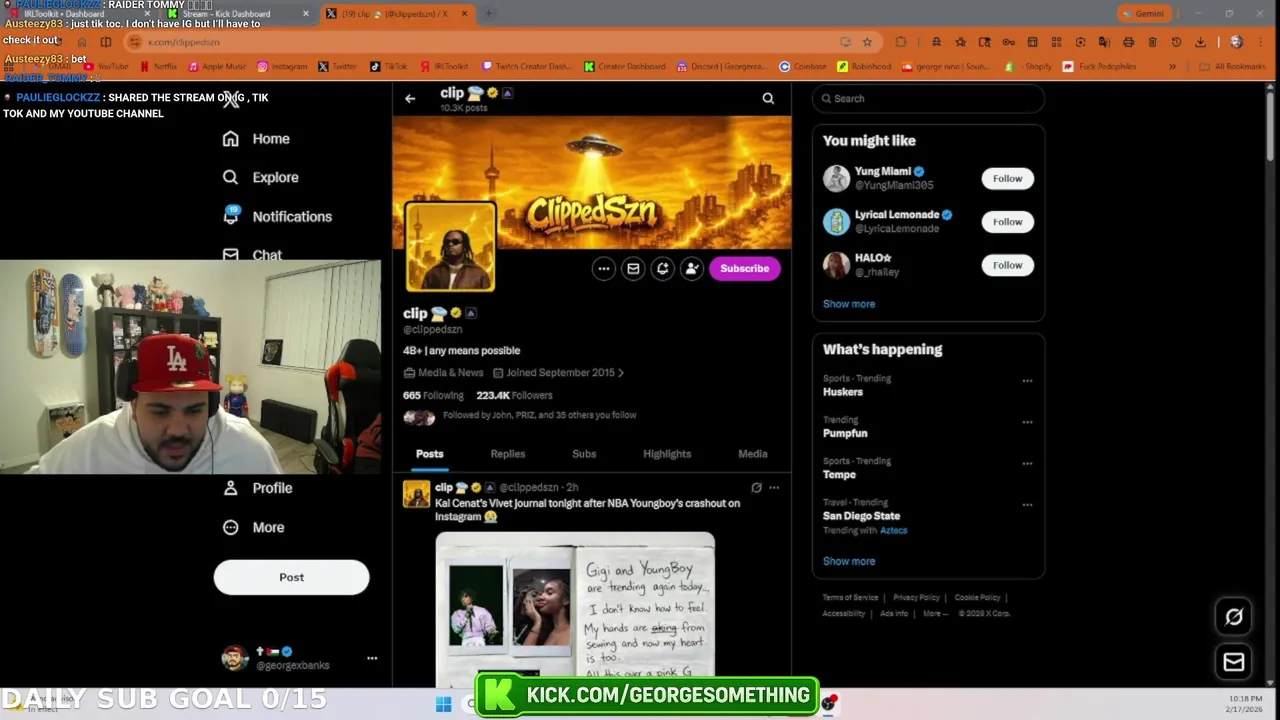Open Profile in the X sidebar
This screenshot has height=720, width=1280.
(258, 488)
